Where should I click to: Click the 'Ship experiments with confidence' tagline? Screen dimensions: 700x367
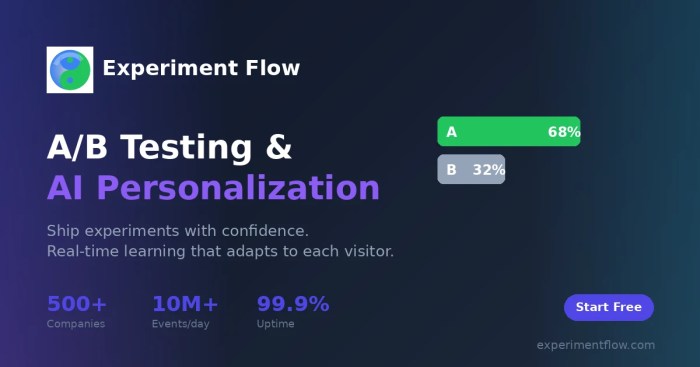pos(178,231)
